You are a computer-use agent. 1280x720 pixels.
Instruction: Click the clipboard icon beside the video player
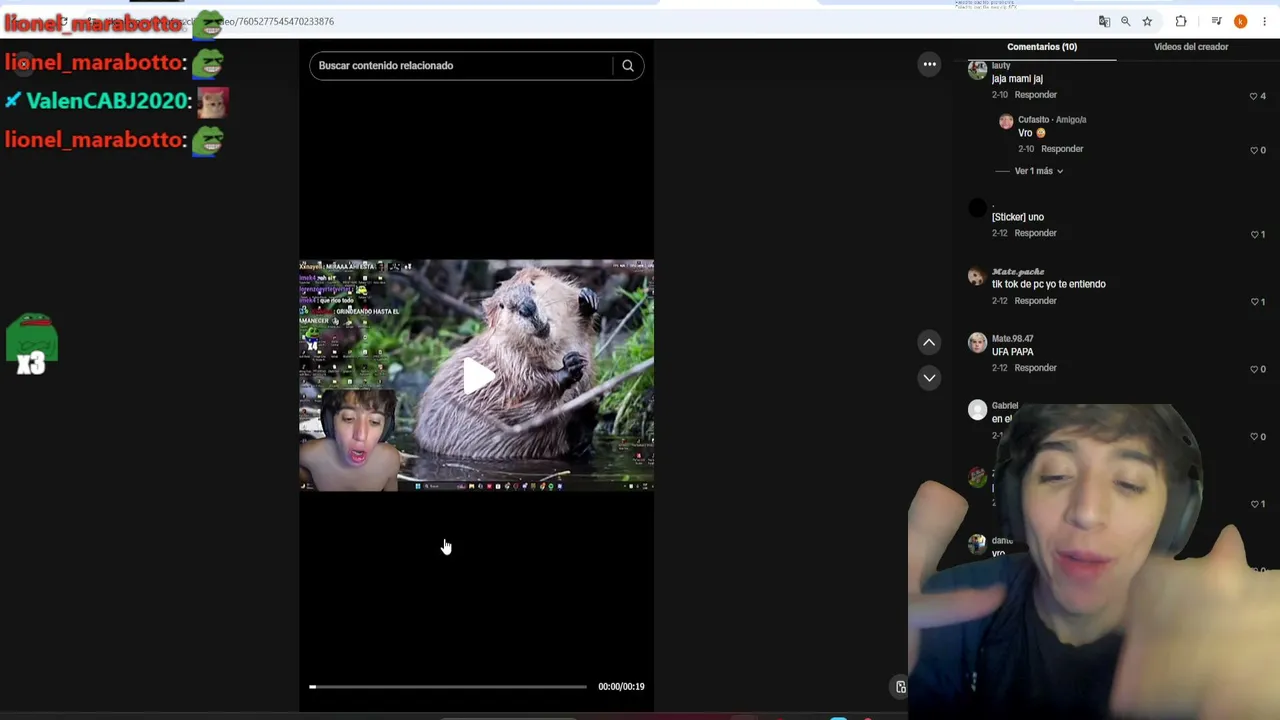pos(900,687)
